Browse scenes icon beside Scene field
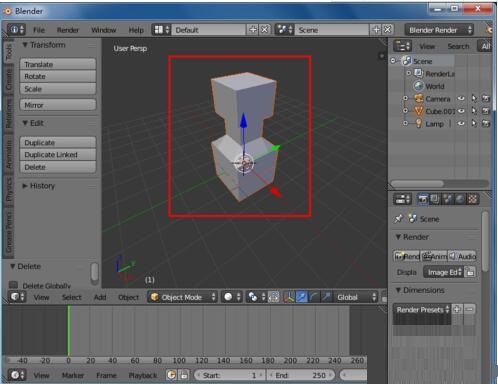 tap(284, 30)
